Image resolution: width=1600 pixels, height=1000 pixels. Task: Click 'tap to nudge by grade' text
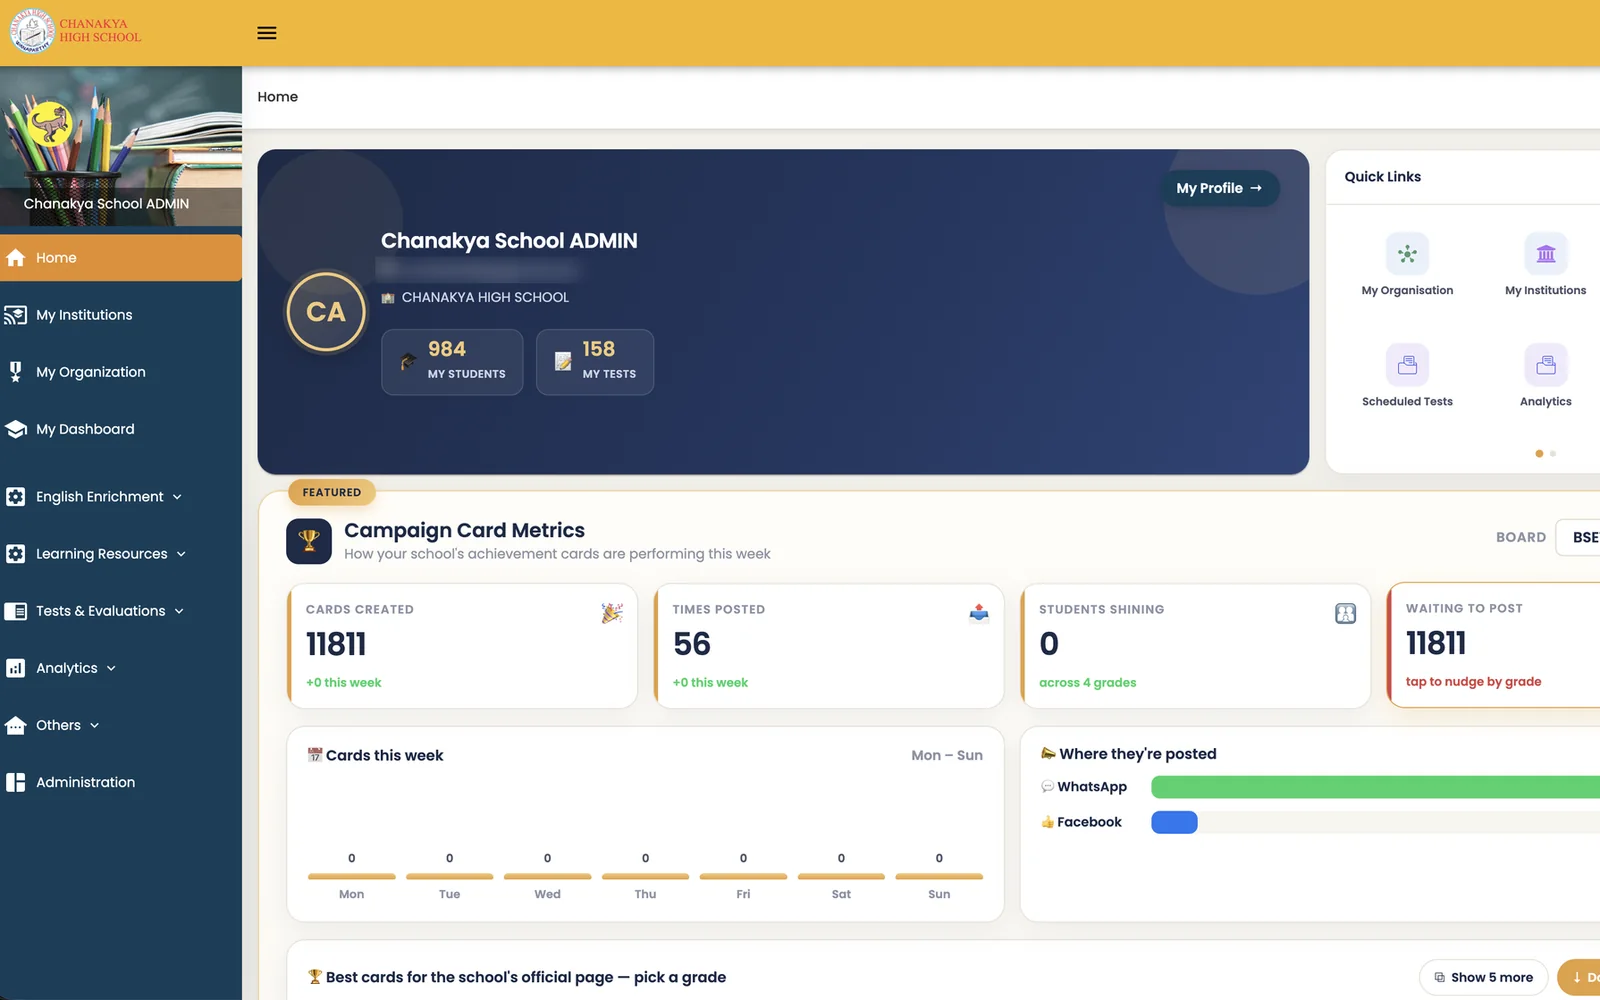[x=1474, y=682]
